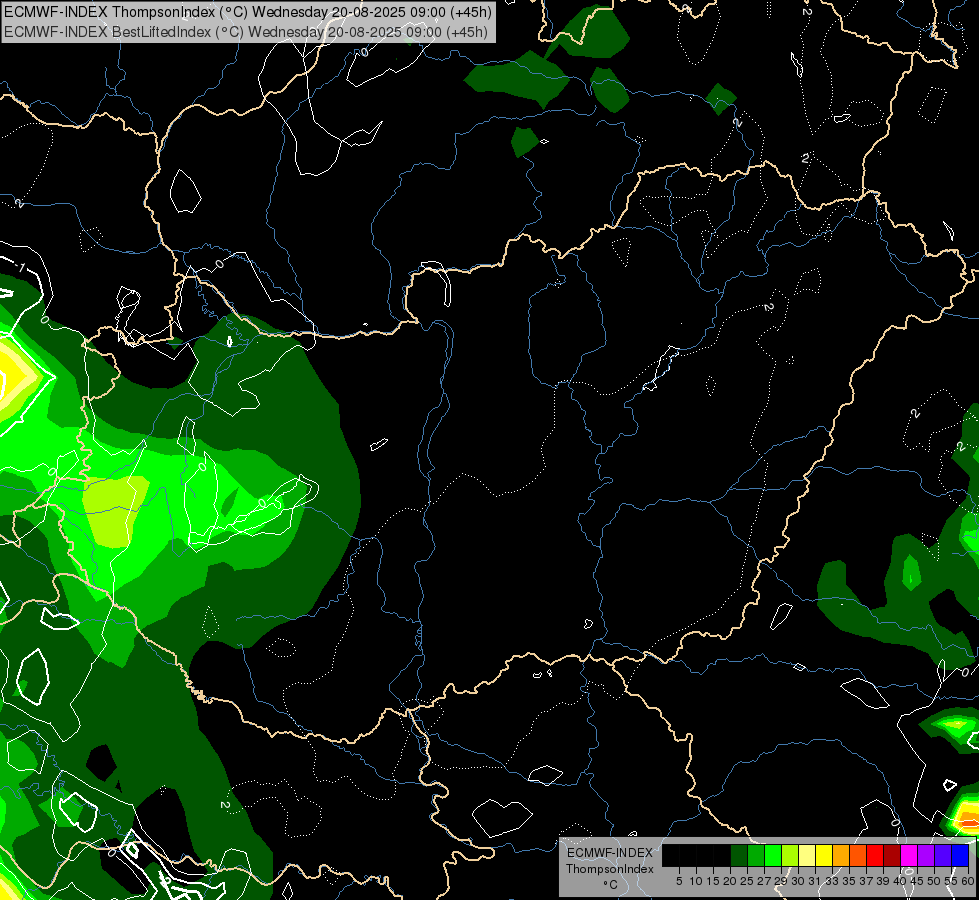This screenshot has height=900, width=979.
Task: Select the dark red 39–40 legend swatch
Action: [x=892, y=855]
